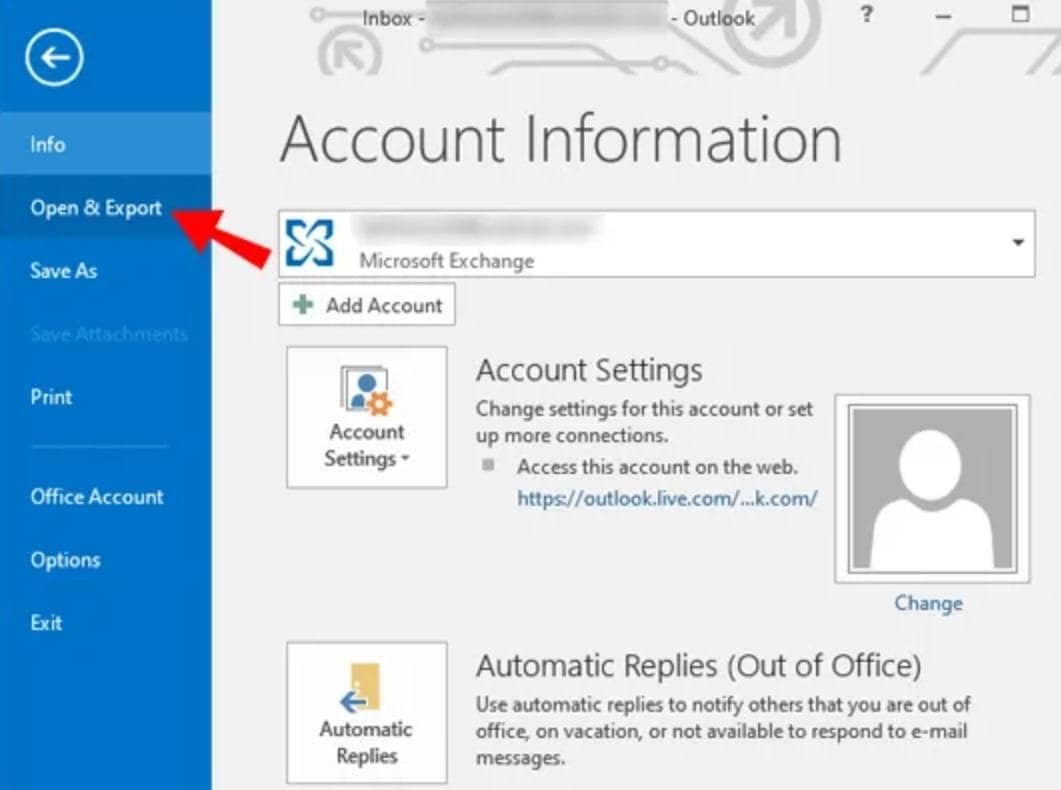
Task: Maximize the Outlook window
Action: point(1020,14)
